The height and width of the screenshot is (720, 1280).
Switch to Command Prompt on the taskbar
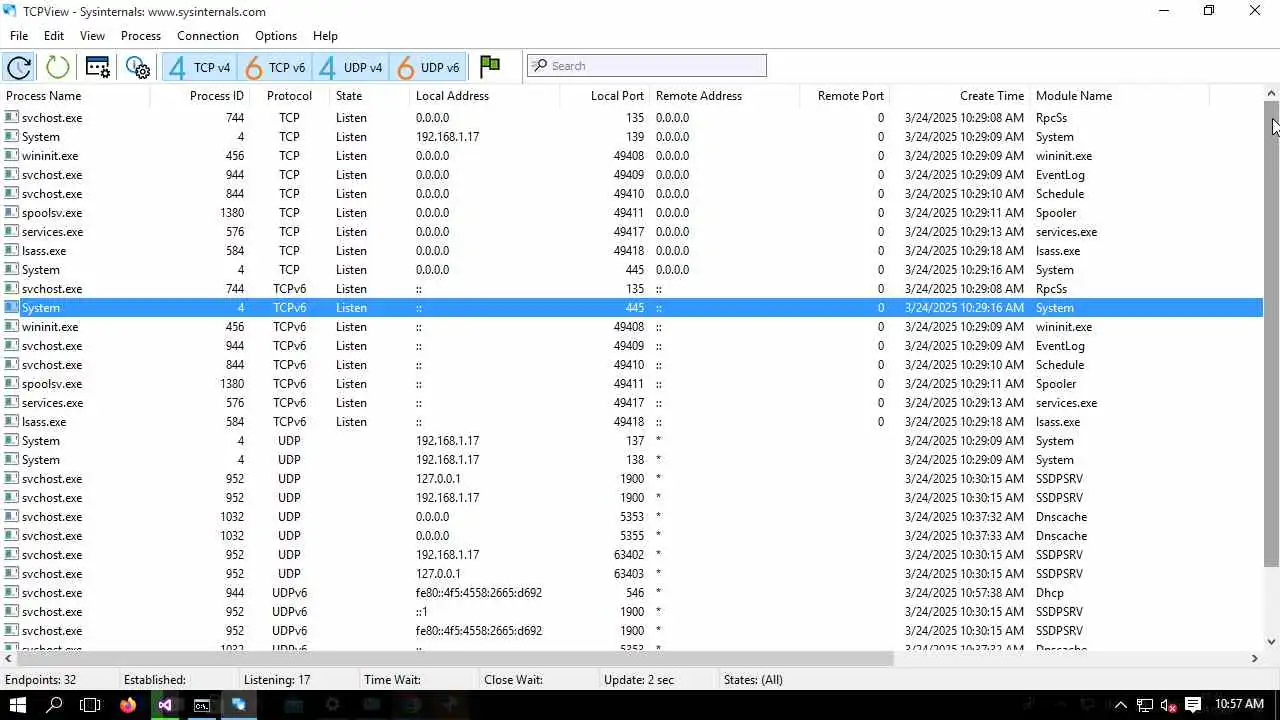pyautogui.click(x=202, y=705)
